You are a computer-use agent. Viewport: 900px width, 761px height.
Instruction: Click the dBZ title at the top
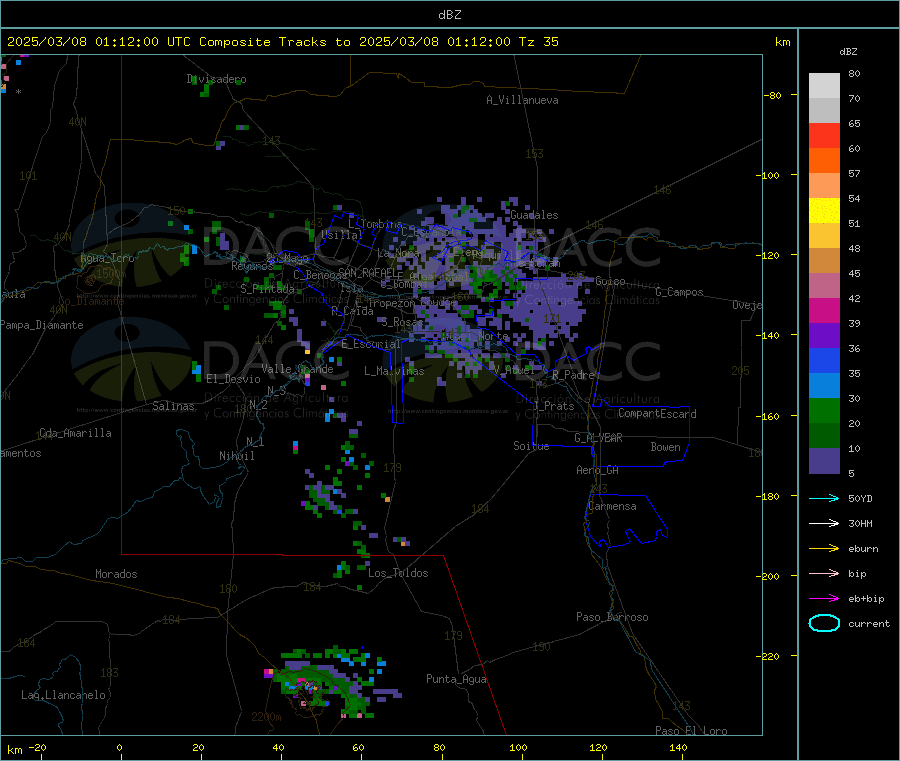[449, 15]
